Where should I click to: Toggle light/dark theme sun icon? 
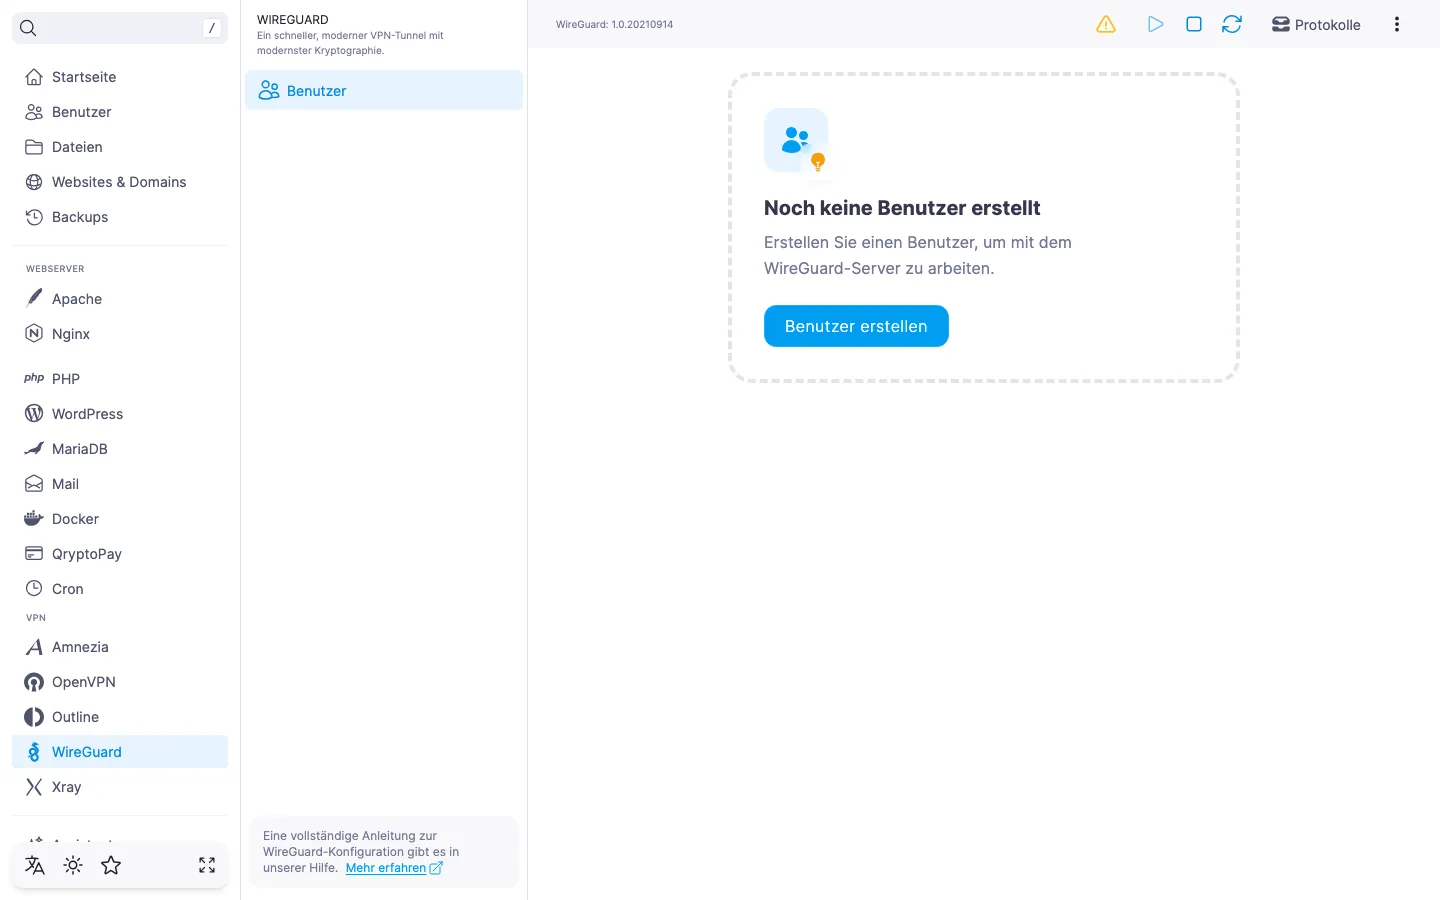[73, 865]
